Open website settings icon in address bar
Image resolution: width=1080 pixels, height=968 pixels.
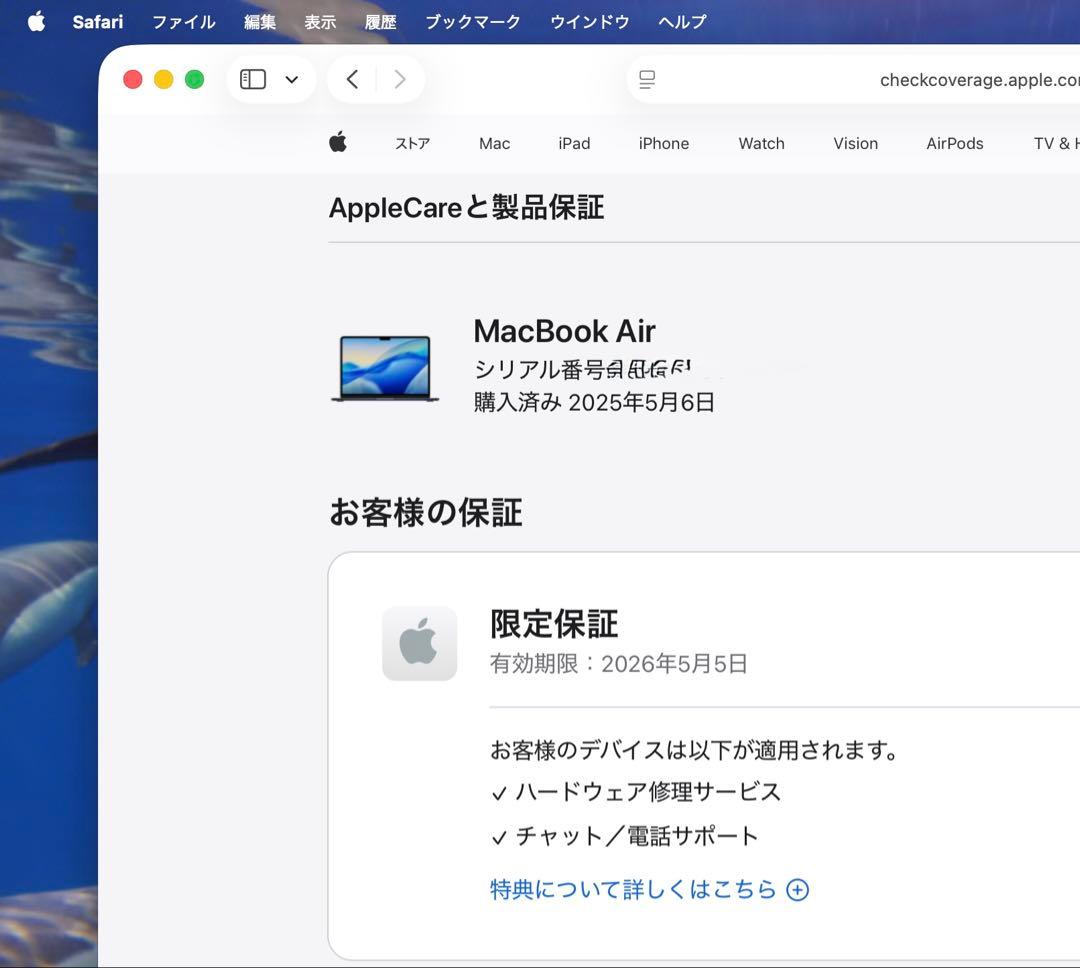pyautogui.click(x=647, y=78)
